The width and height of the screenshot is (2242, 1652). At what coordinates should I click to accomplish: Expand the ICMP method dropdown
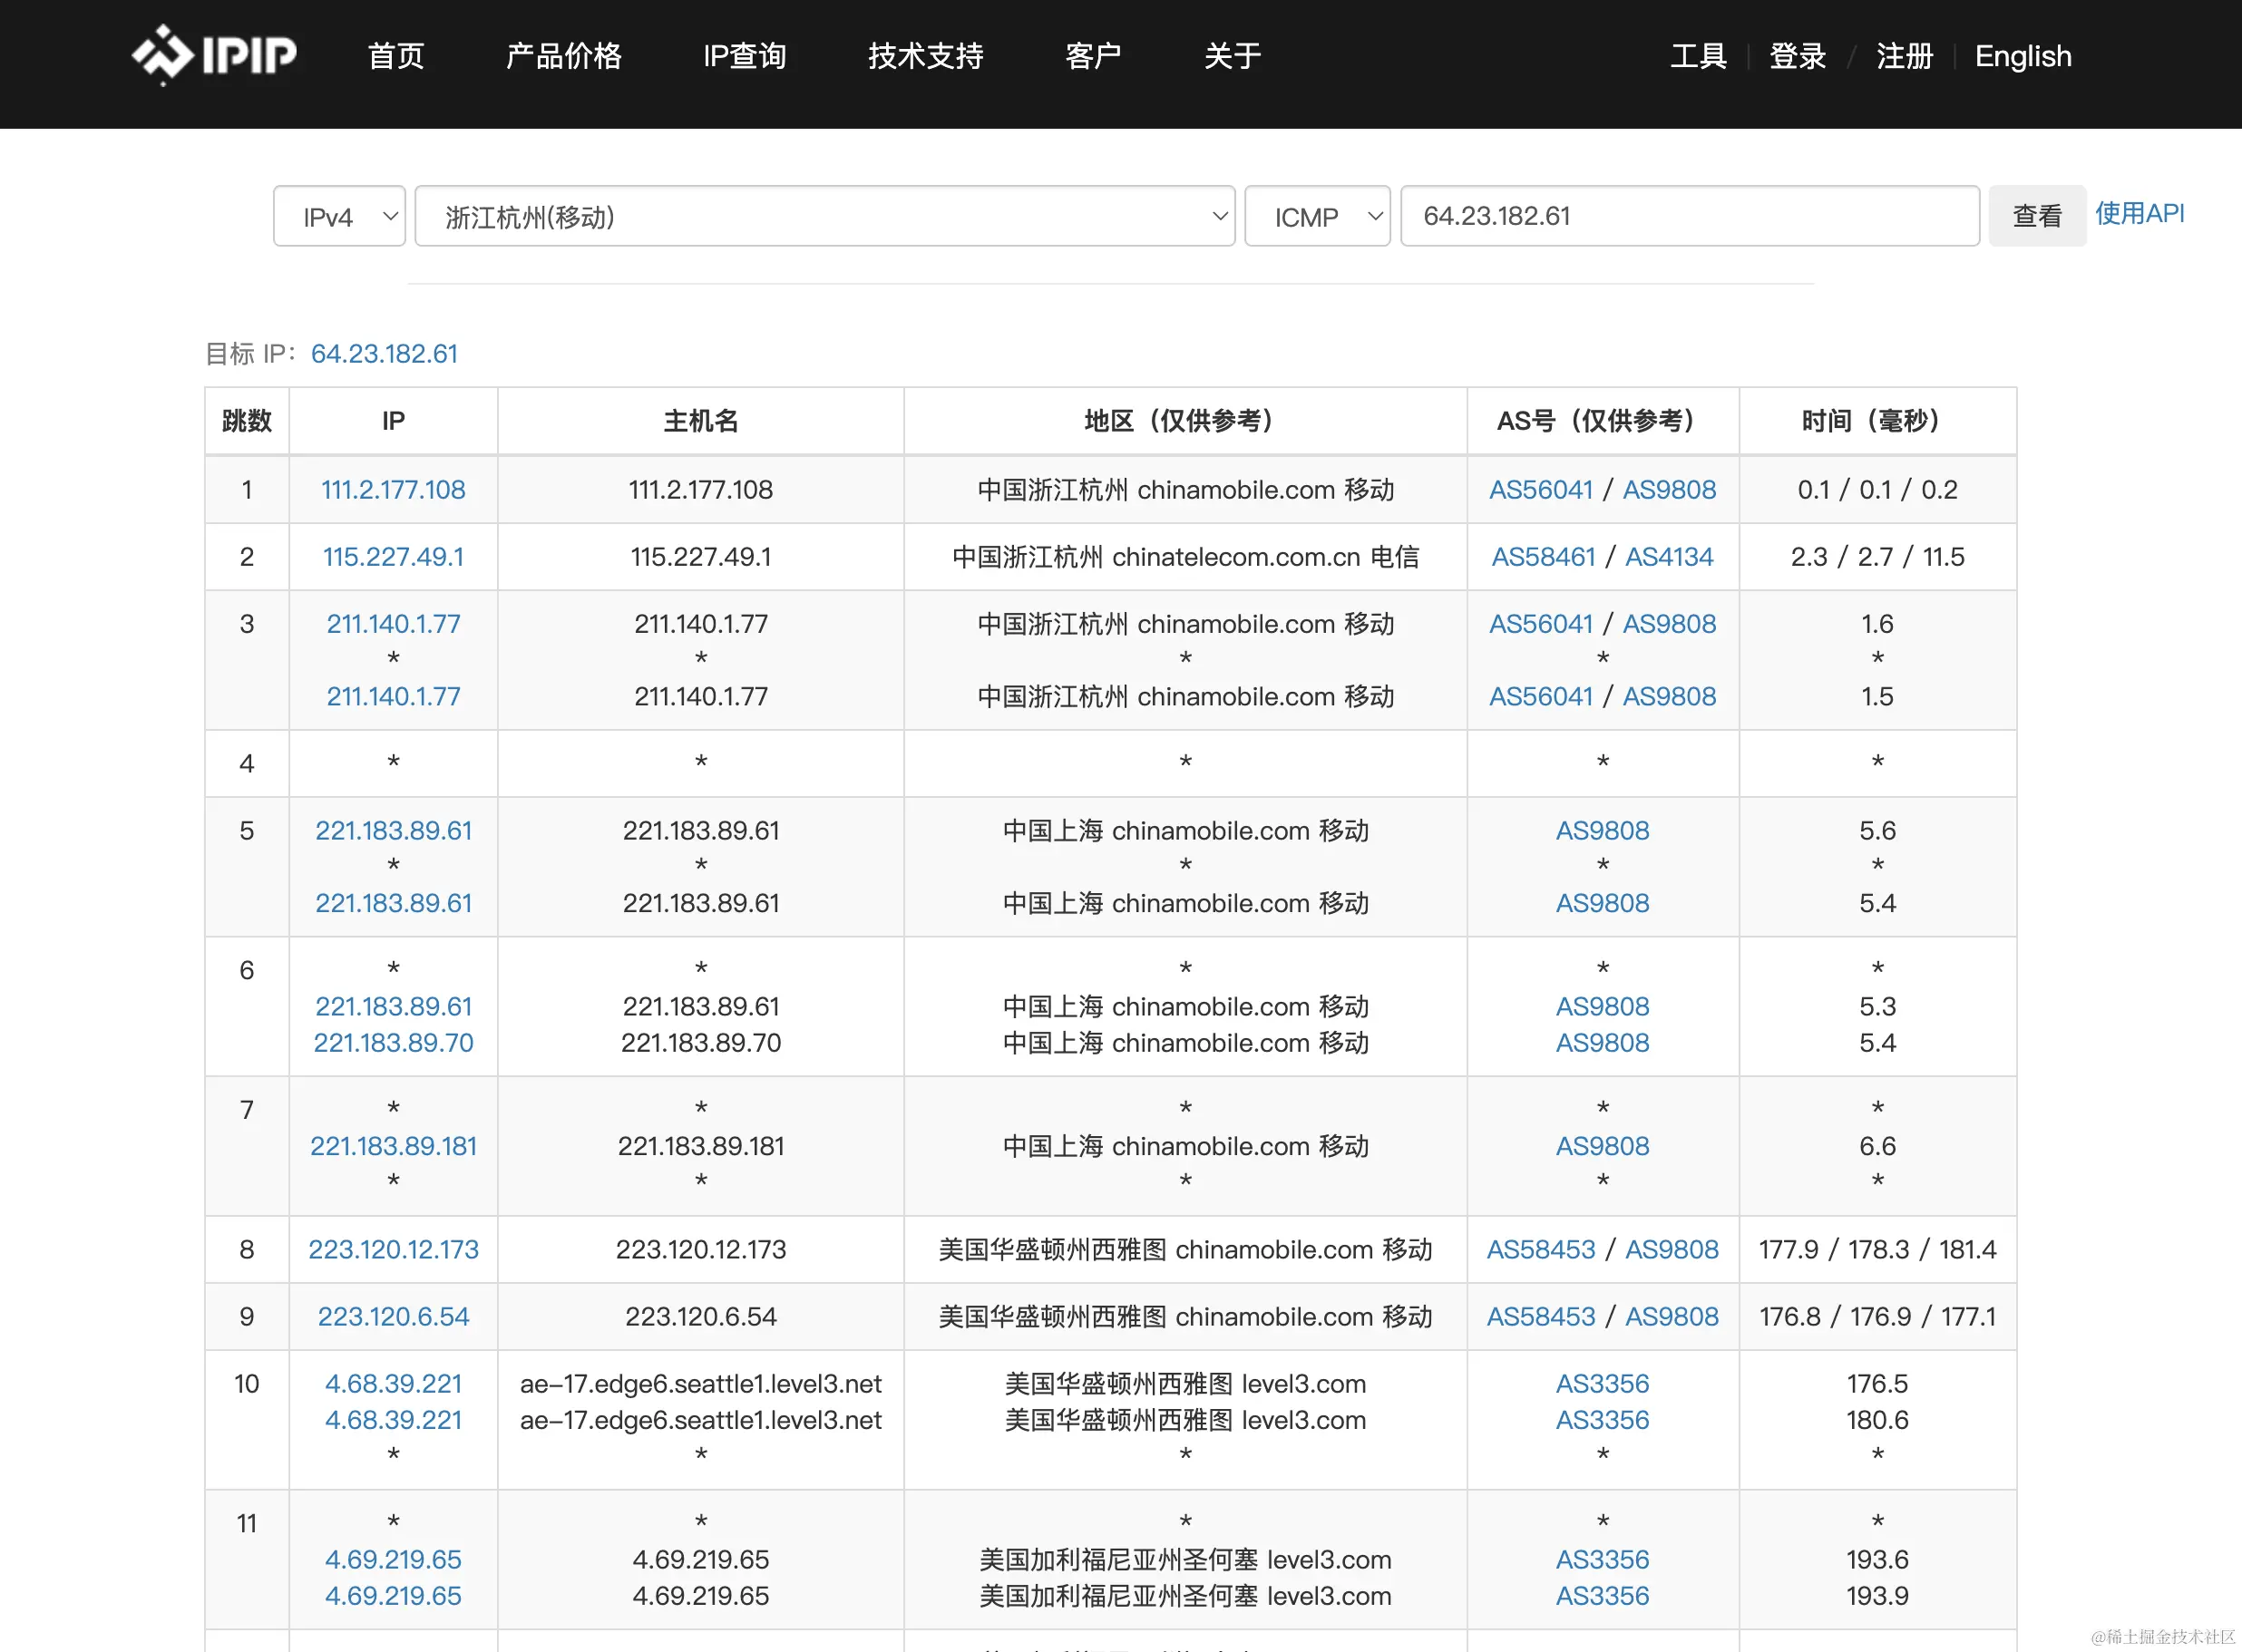pos(1317,216)
